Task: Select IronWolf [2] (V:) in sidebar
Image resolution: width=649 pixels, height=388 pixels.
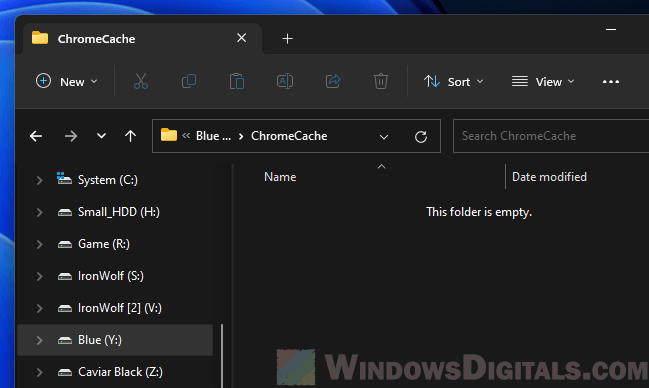Action: coord(115,308)
